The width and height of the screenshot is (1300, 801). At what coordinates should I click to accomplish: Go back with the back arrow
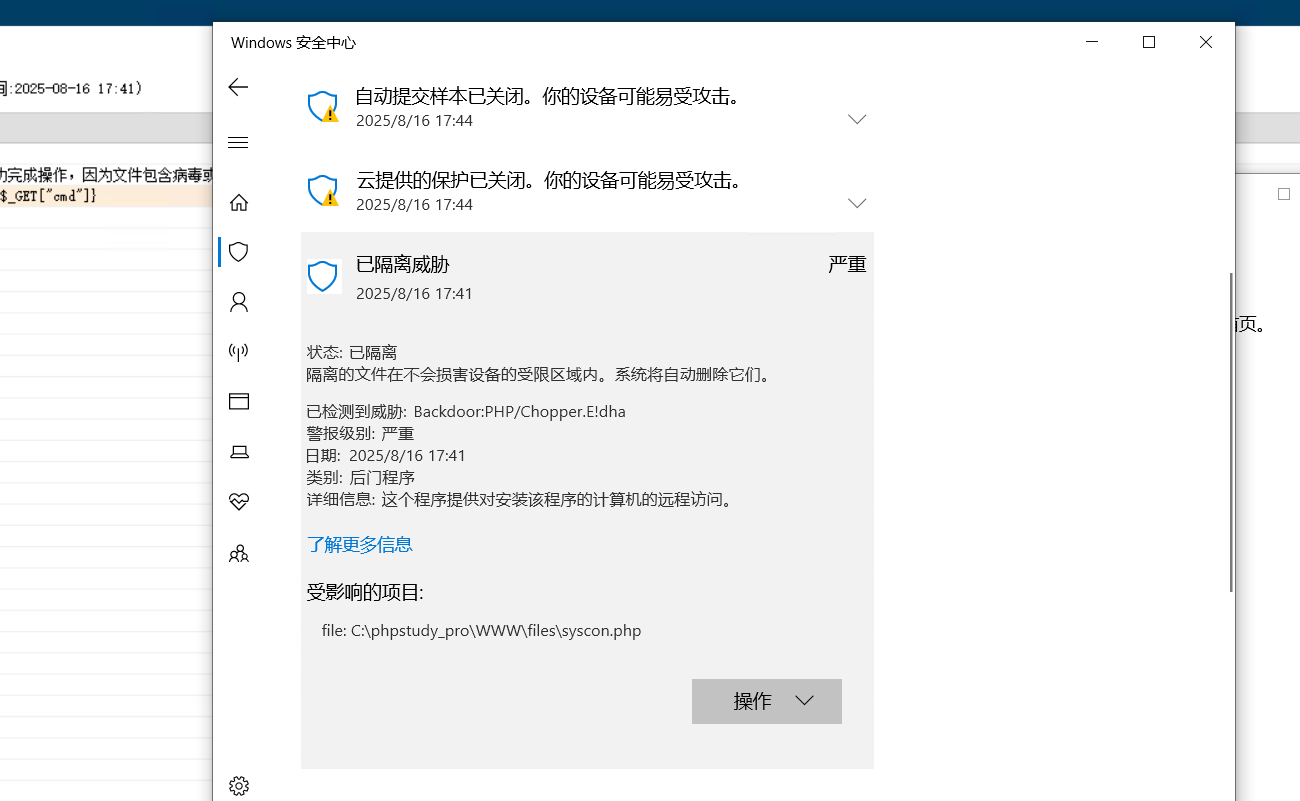pyautogui.click(x=238, y=87)
